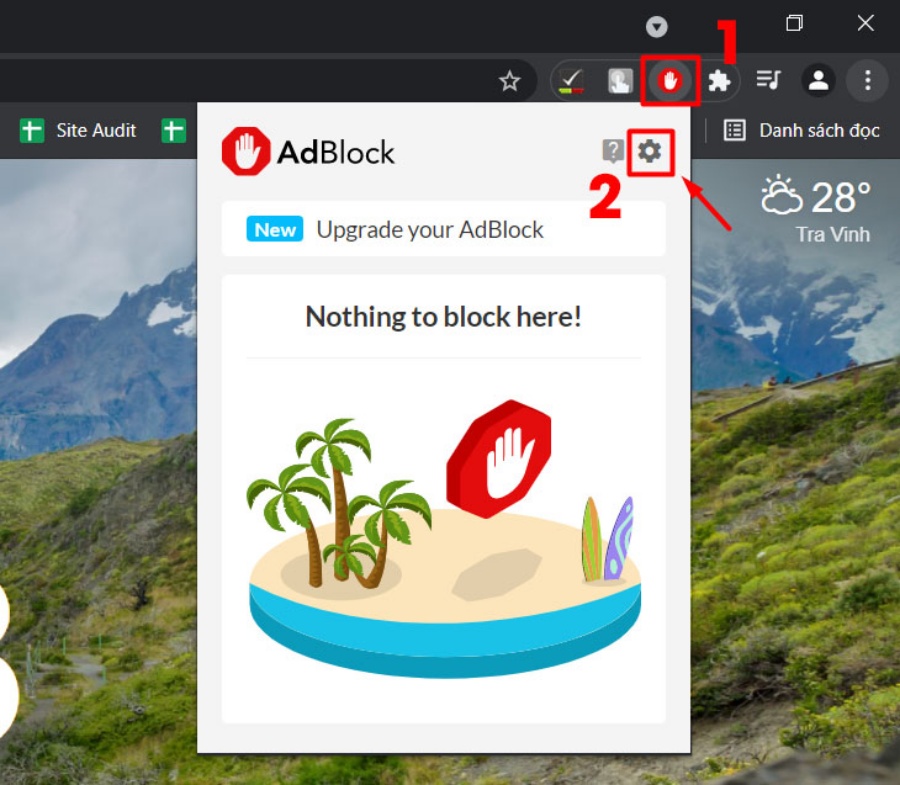Click the second green bookmark icon

[x=175, y=130]
